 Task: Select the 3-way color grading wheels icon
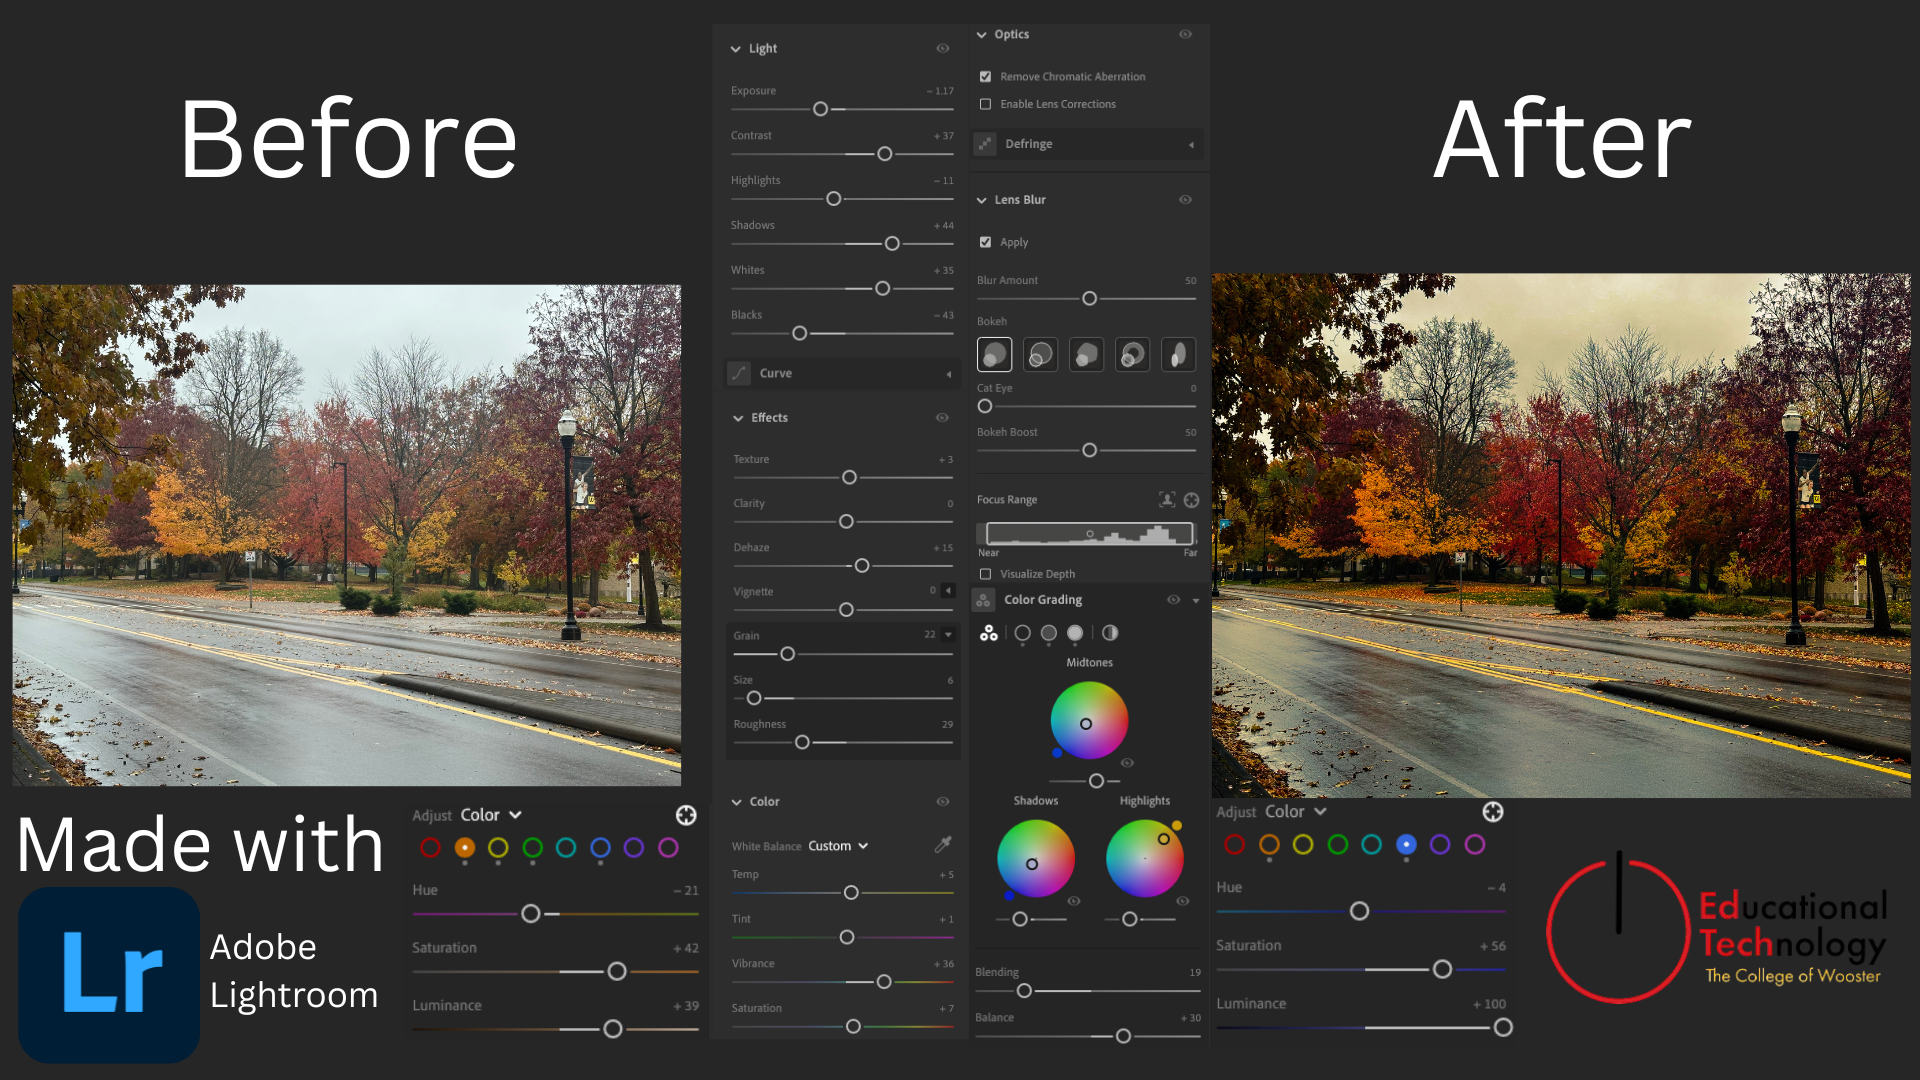click(x=988, y=633)
